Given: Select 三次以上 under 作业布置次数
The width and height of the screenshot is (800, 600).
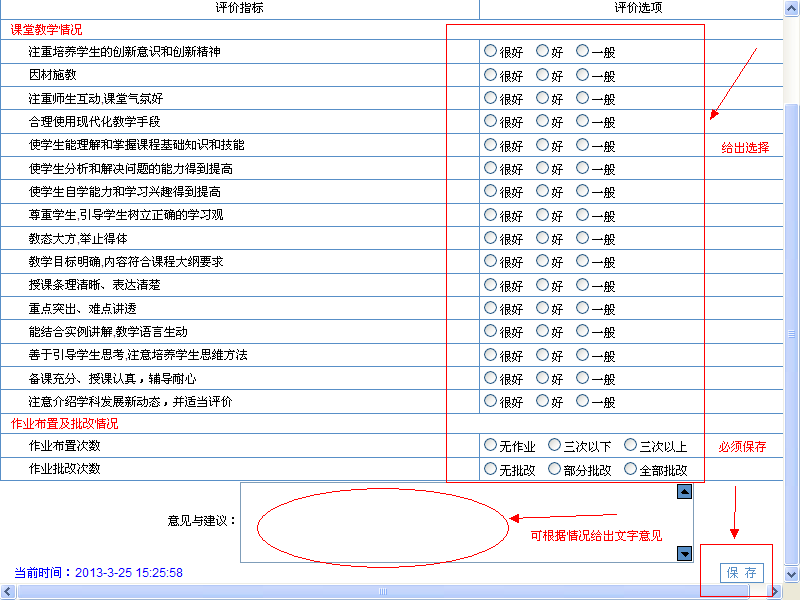Looking at the screenshot, I should (631, 445).
